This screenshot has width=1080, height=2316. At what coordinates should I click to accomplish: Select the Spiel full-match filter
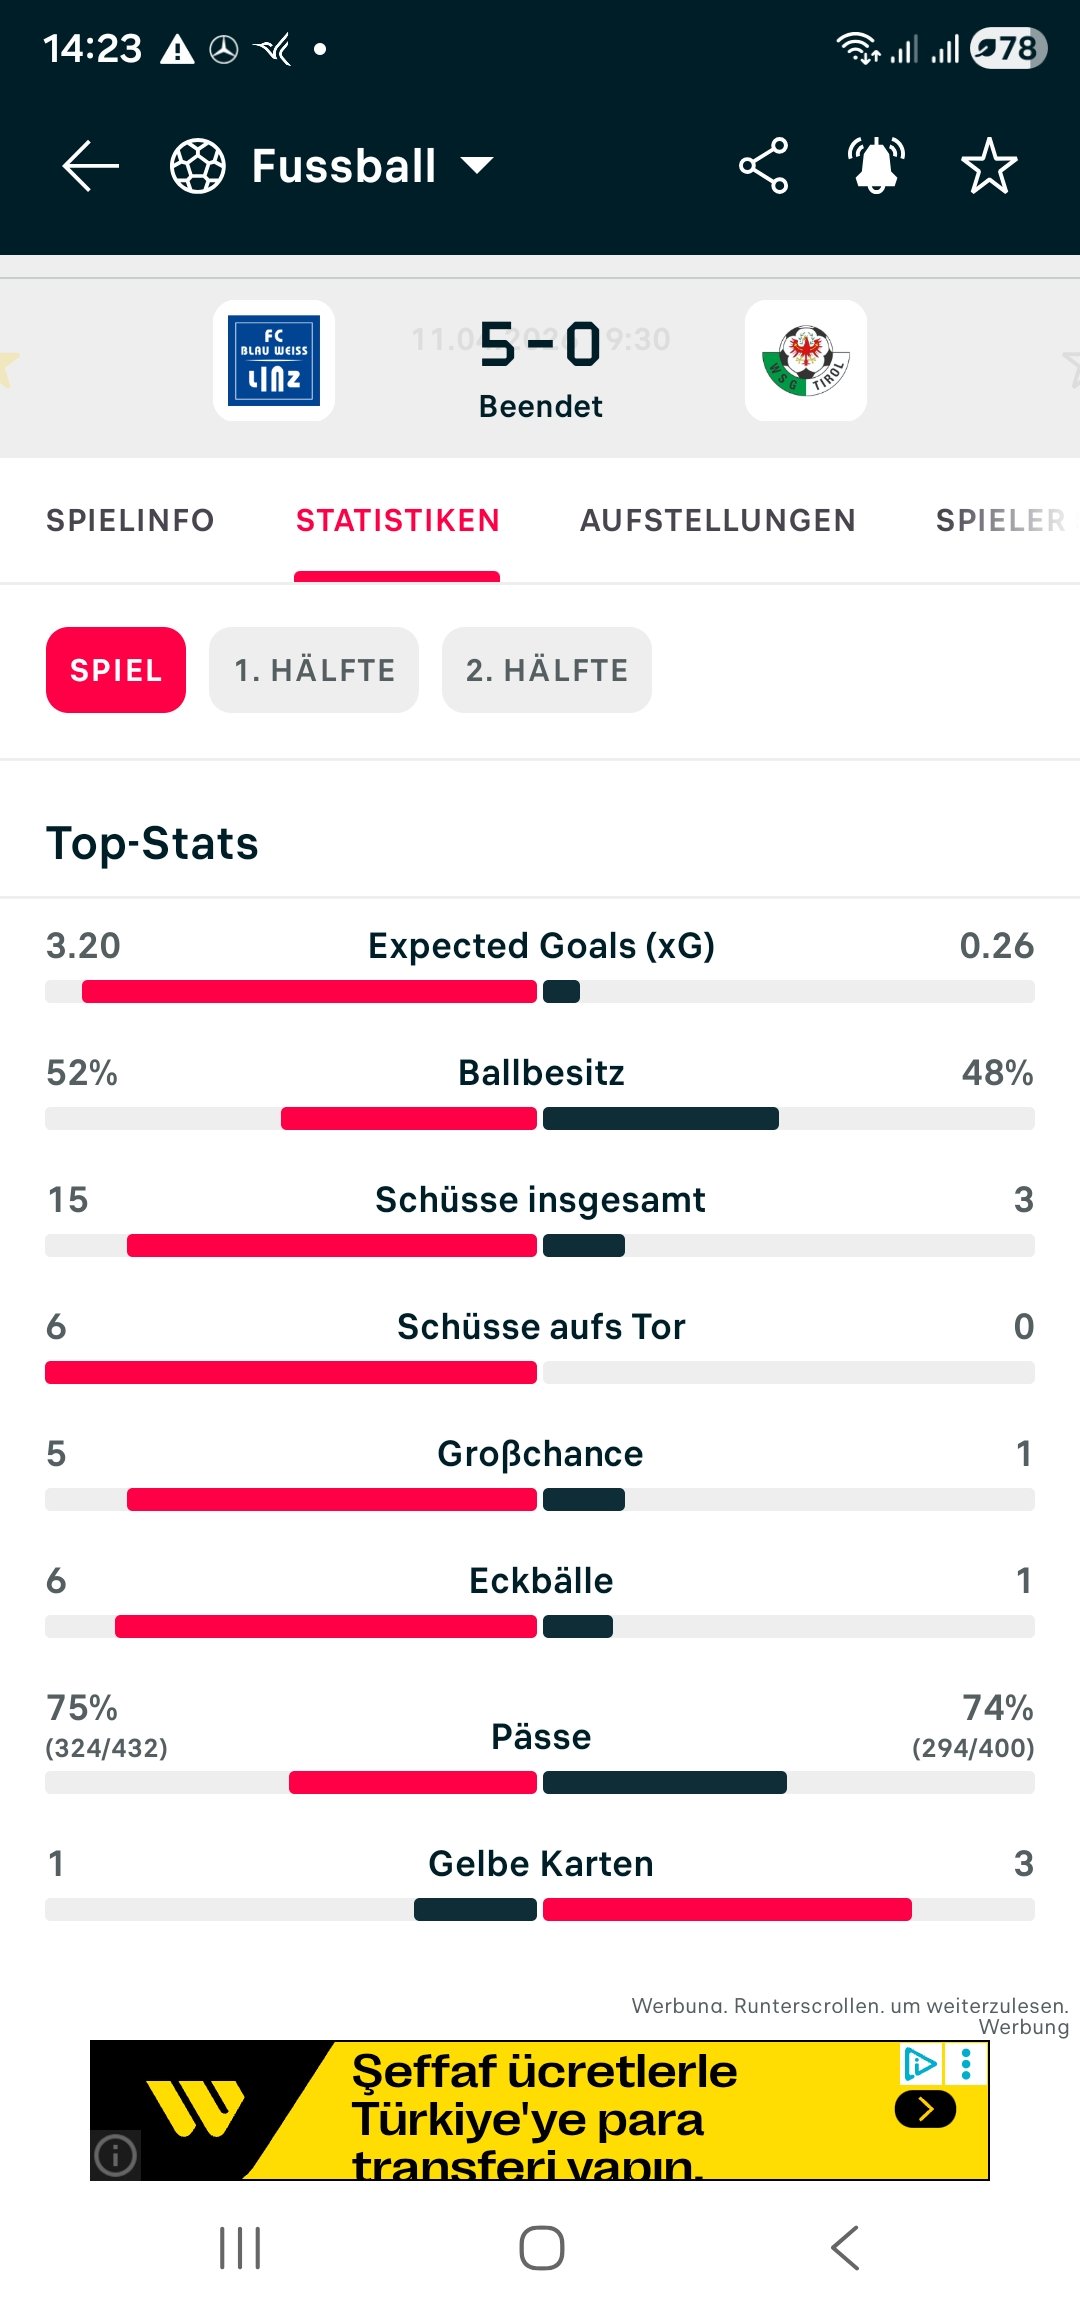pyautogui.click(x=116, y=670)
